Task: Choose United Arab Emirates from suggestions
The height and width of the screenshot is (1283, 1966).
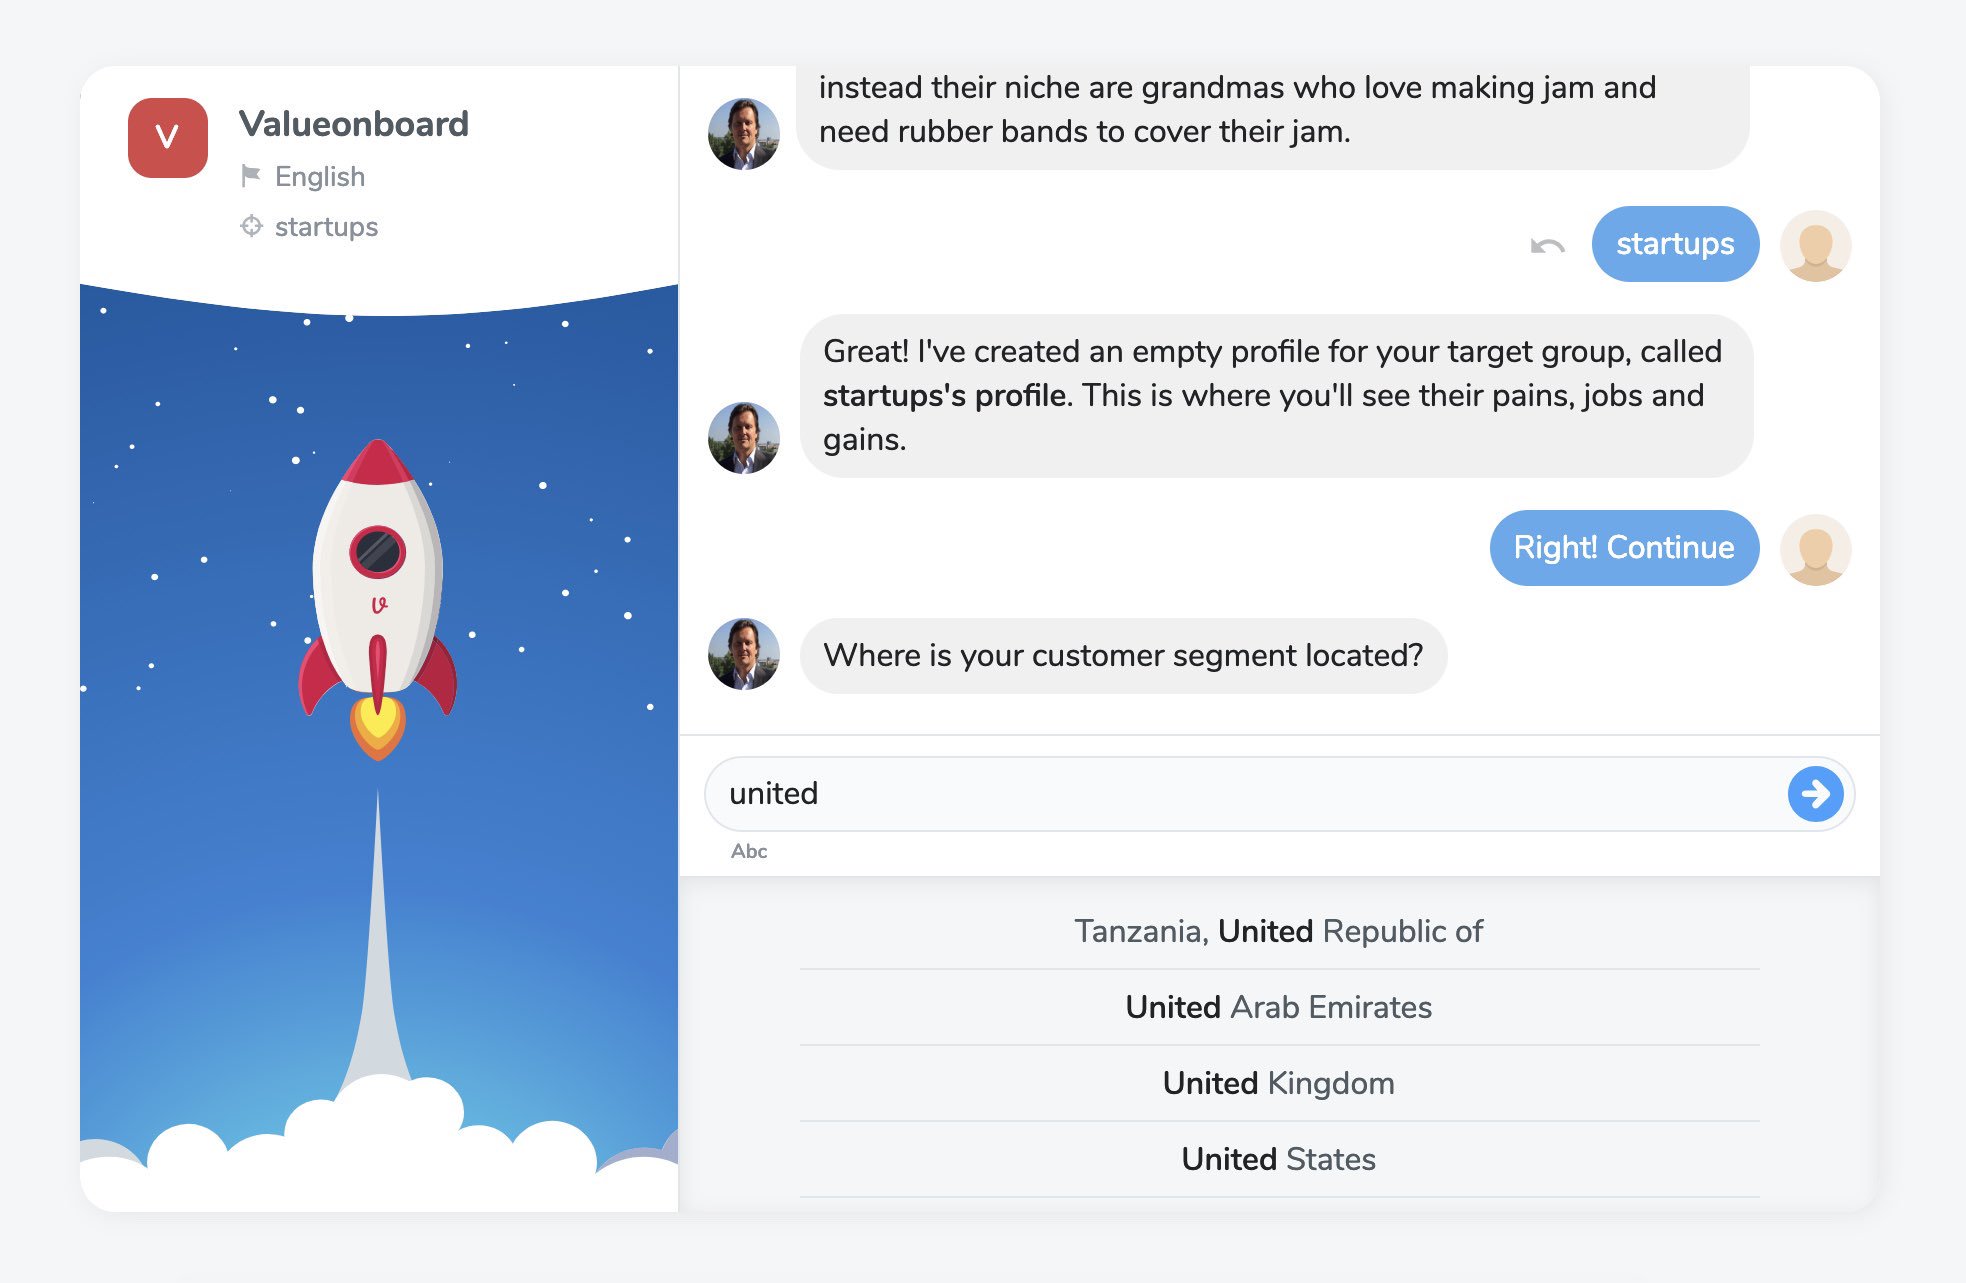Action: pyautogui.click(x=1278, y=1007)
